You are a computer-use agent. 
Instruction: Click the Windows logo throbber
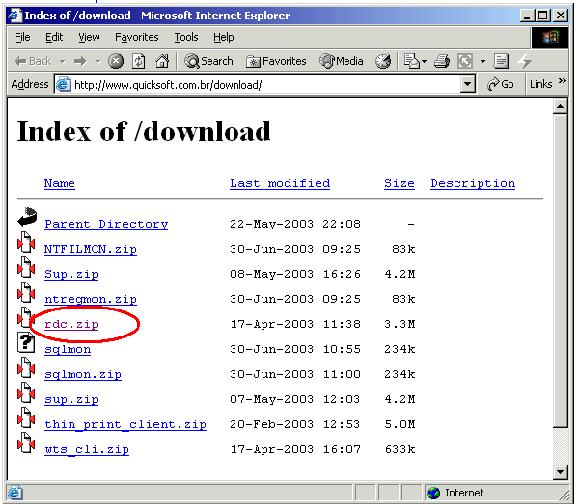coord(550,37)
